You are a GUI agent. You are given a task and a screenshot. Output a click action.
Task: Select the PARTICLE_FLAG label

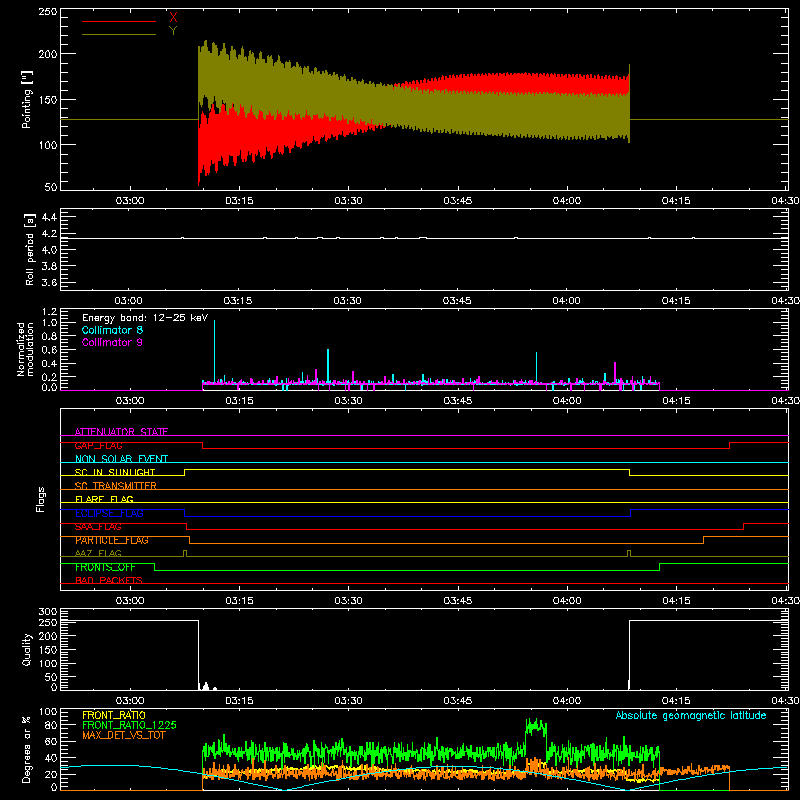click(112, 540)
